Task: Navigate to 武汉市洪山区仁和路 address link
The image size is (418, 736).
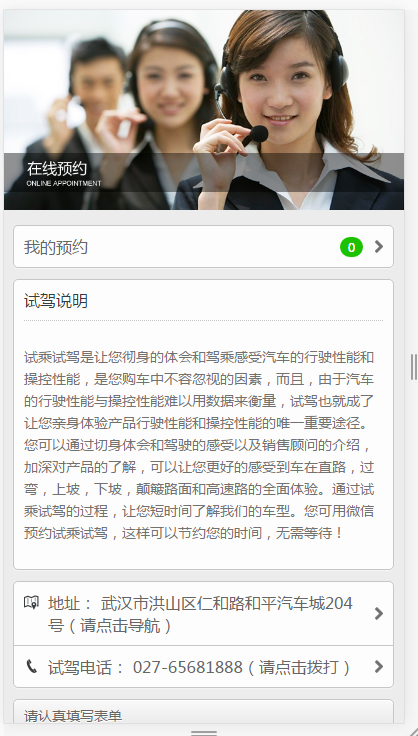Action: click(203, 613)
